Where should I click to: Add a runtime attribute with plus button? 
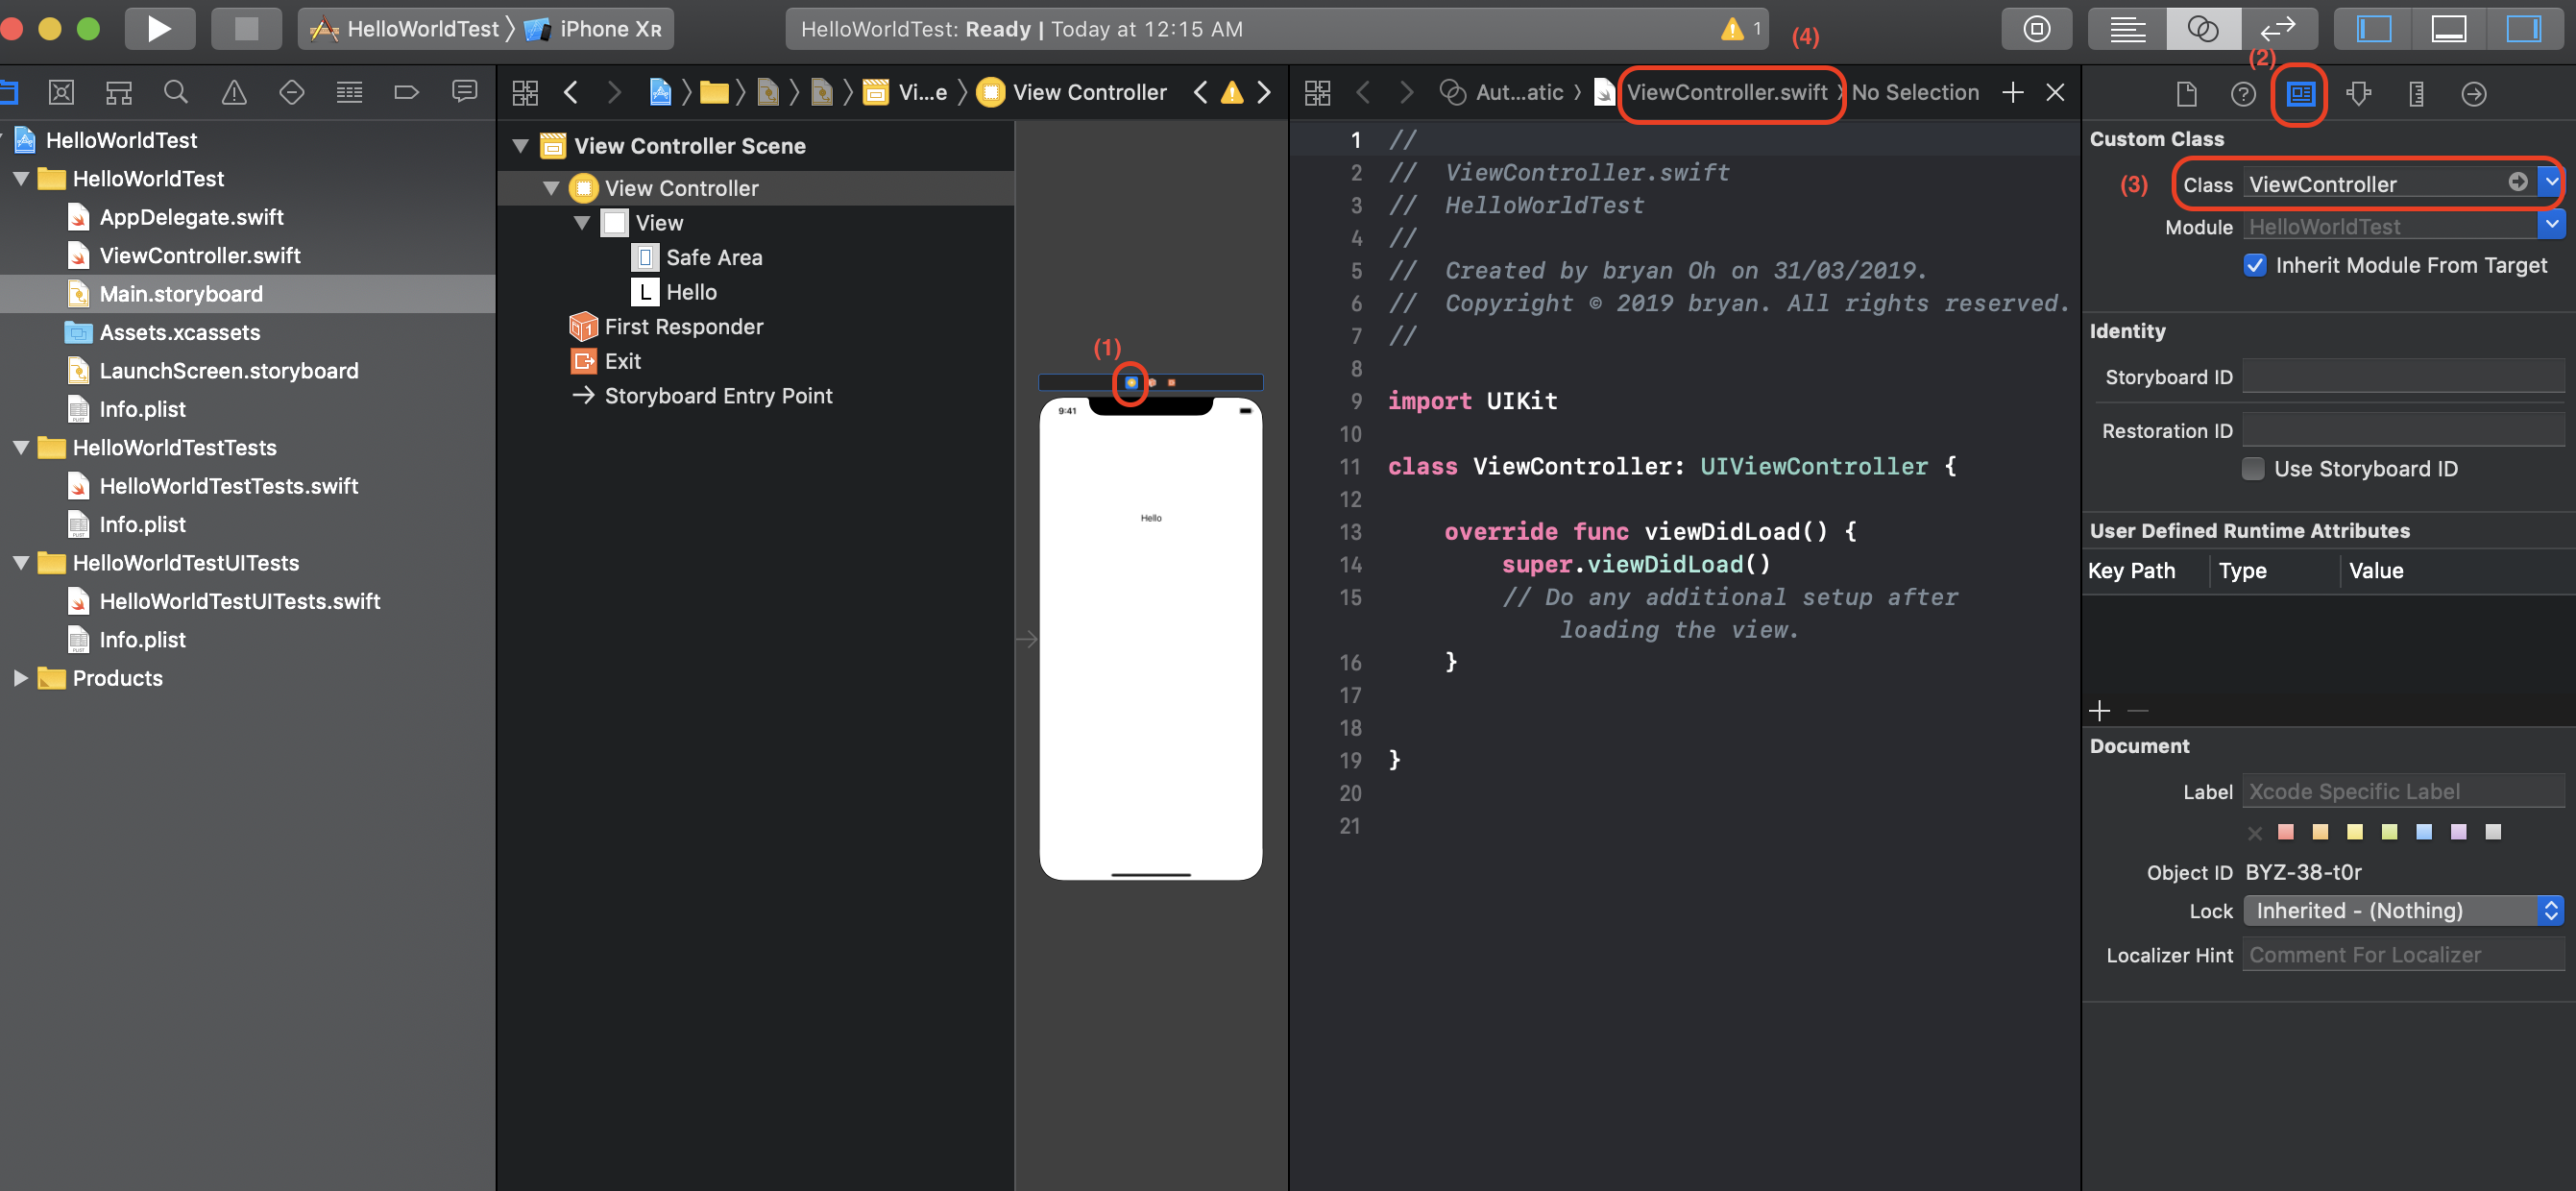click(2099, 711)
